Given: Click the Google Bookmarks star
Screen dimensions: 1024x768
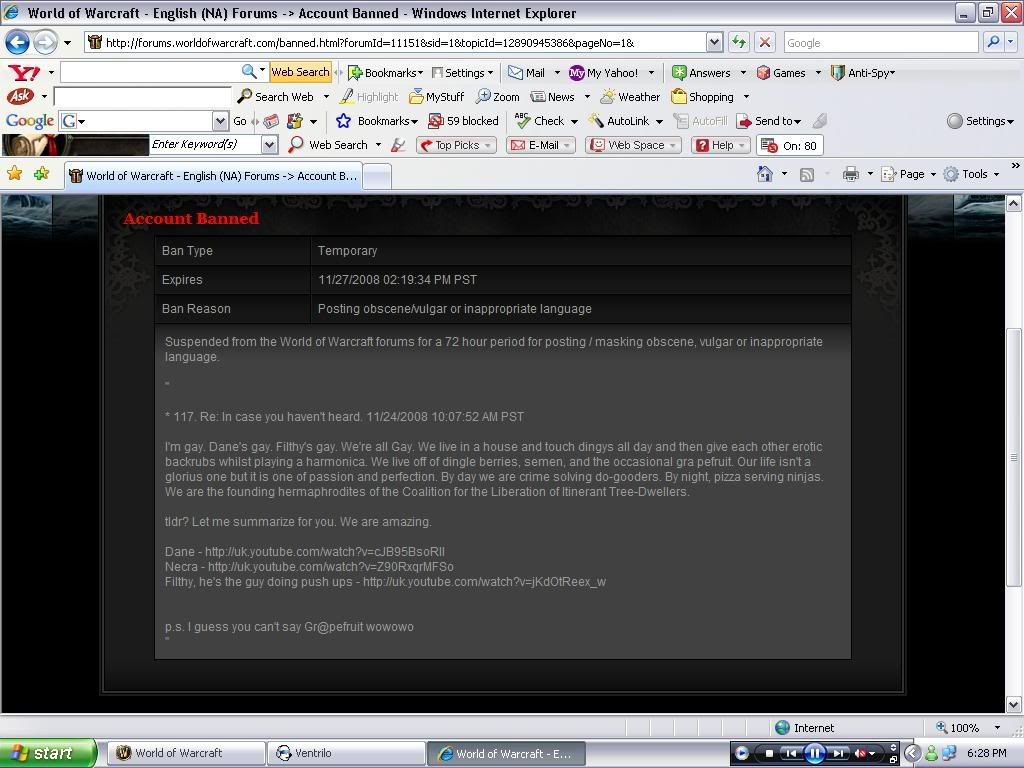Looking at the screenshot, I should click(344, 121).
